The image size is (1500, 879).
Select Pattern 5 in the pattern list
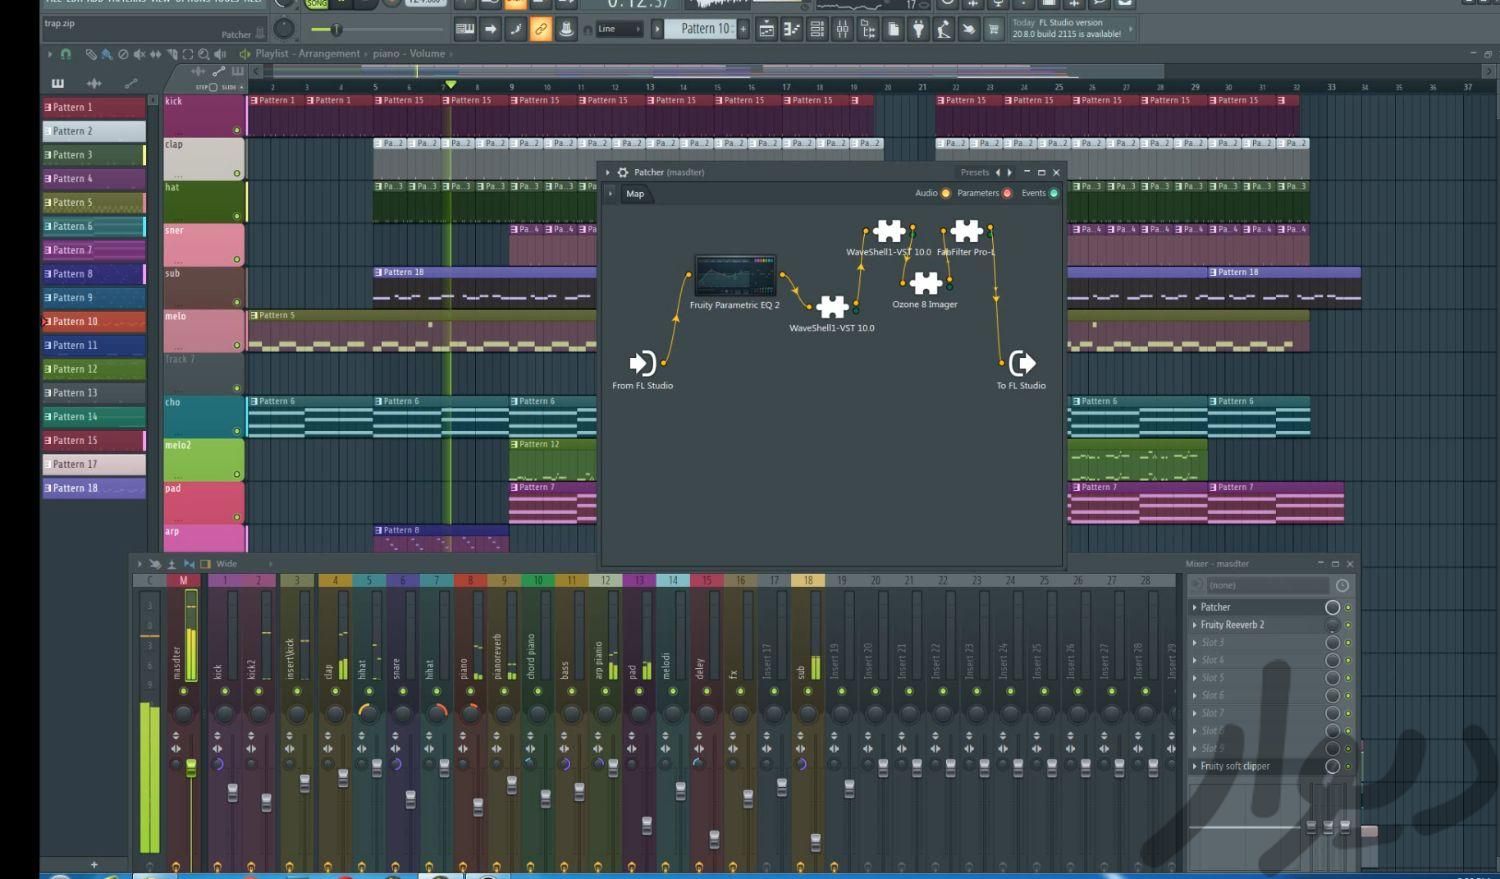[x=94, y=202]
